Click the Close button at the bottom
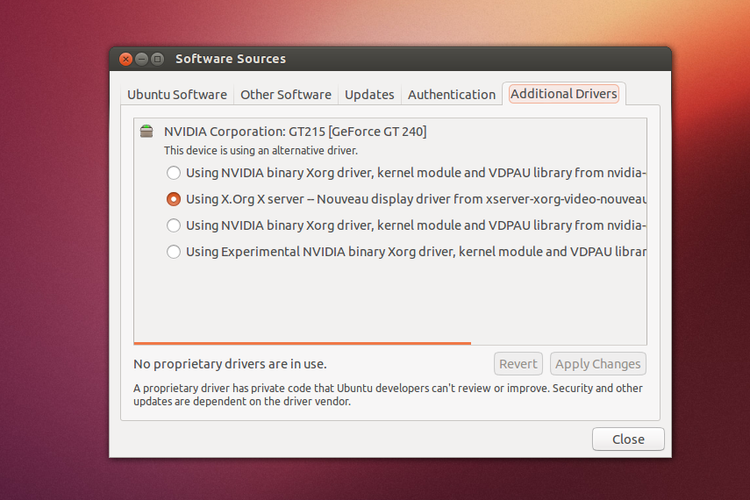The width and height of the screenshot is (750, 500). 628,439
